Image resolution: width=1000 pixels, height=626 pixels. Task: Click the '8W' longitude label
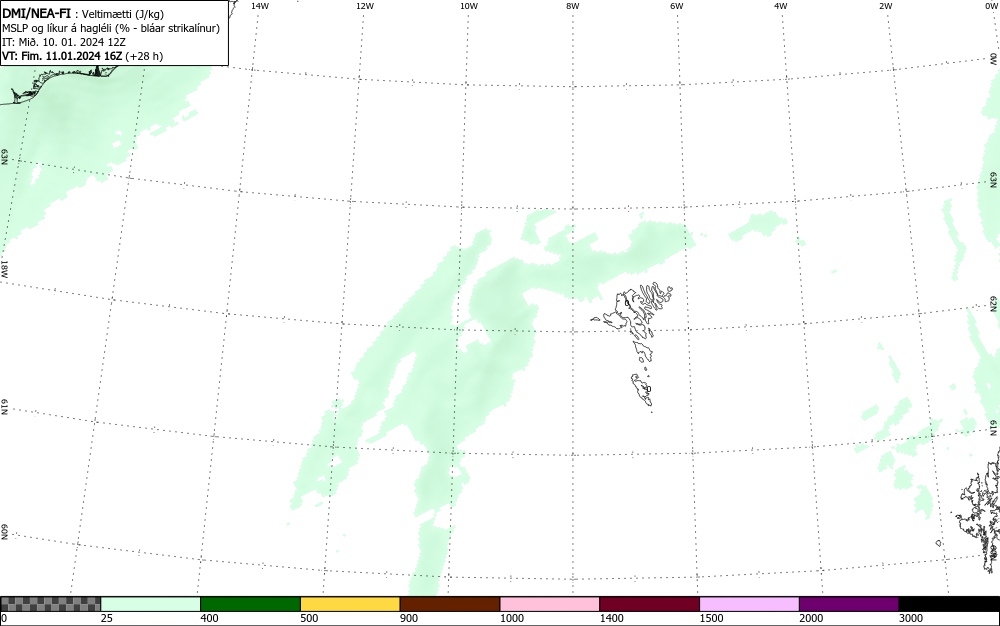coord(573,6)
